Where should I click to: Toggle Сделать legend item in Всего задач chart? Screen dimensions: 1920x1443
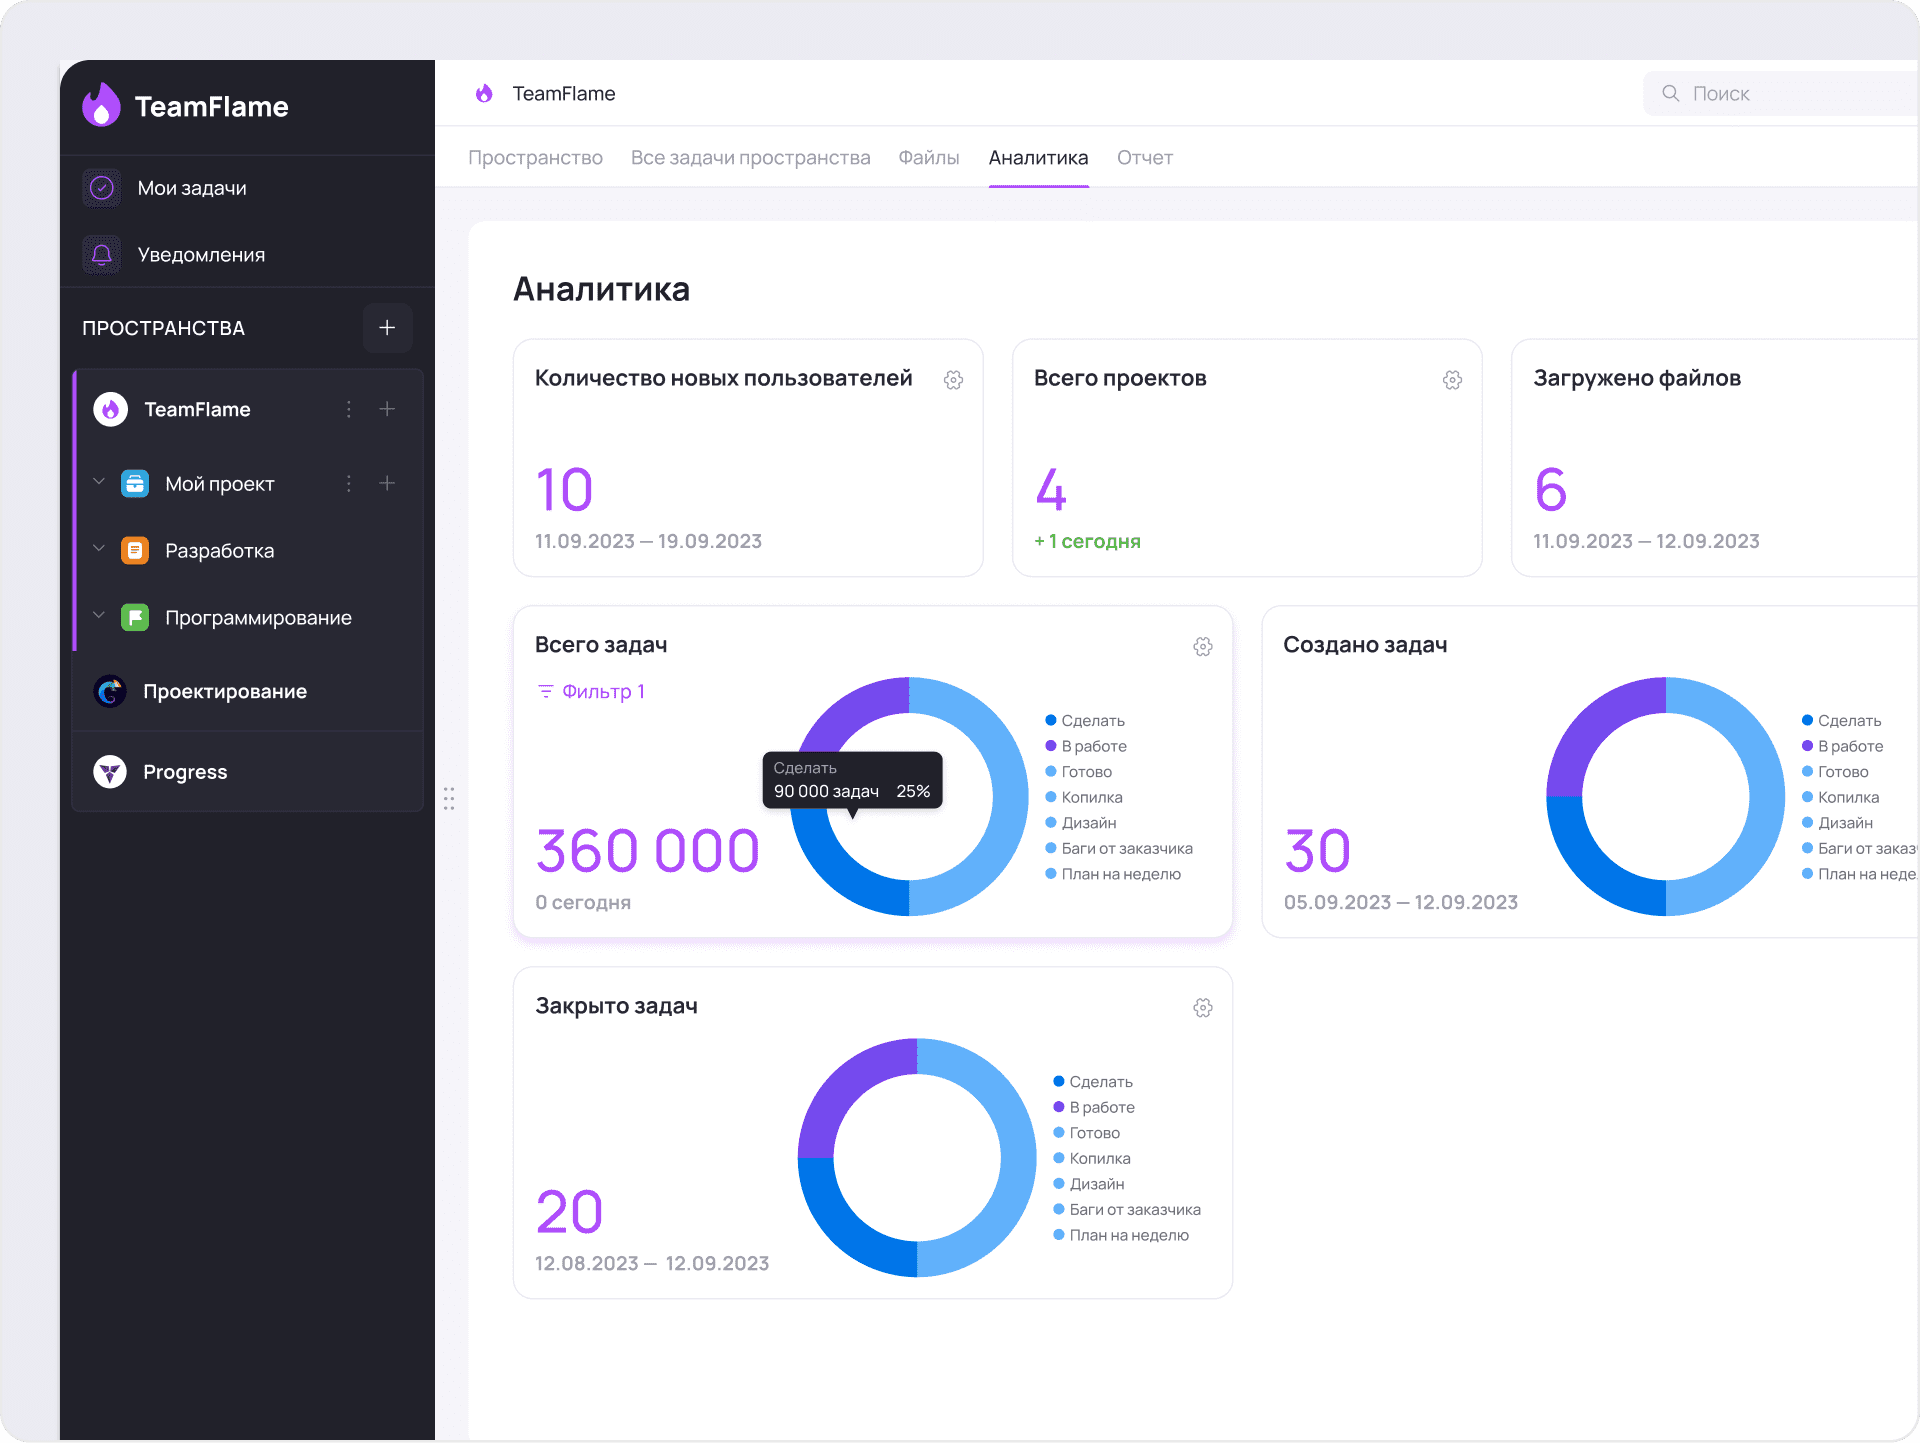[x=1091, y=721]
